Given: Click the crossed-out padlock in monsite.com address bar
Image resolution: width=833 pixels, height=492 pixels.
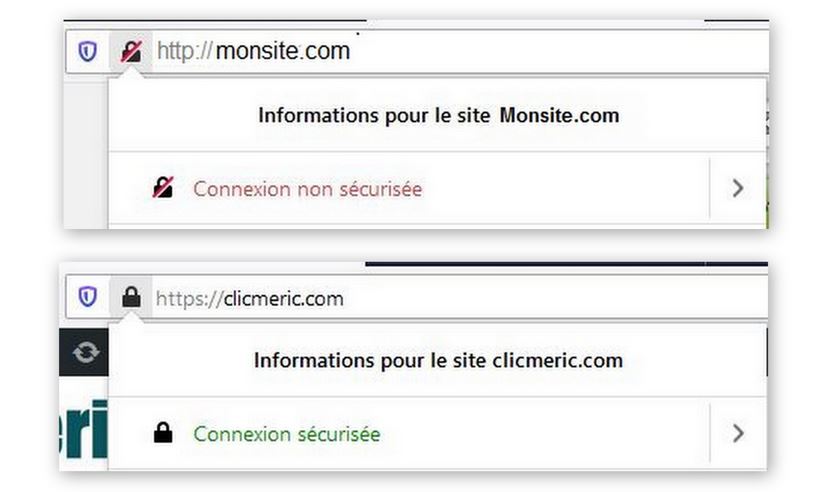Looking at the screenshot, I should 131,52.
